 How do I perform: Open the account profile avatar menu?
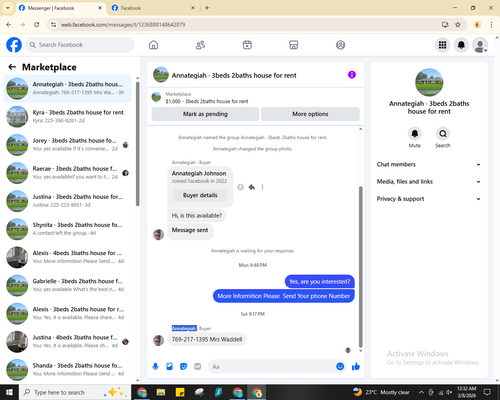click(x=480, y=45)
